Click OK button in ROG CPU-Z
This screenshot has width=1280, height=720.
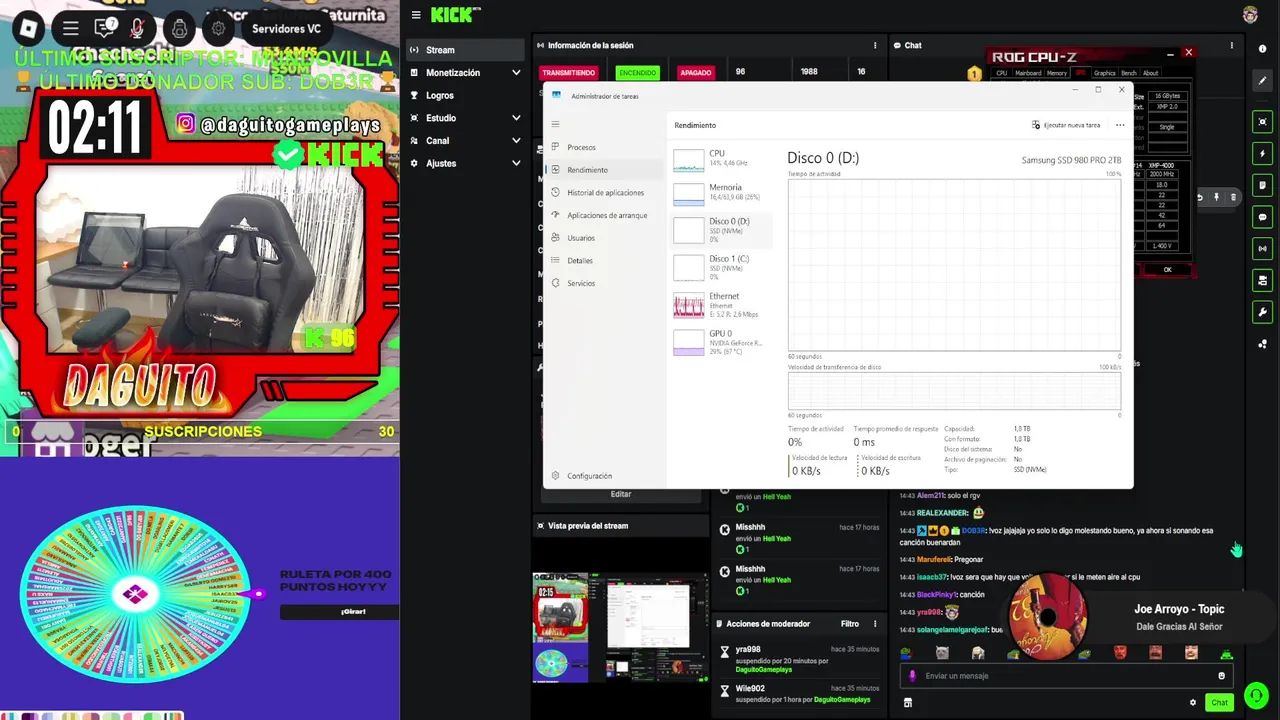click(x=1167, y=269)
